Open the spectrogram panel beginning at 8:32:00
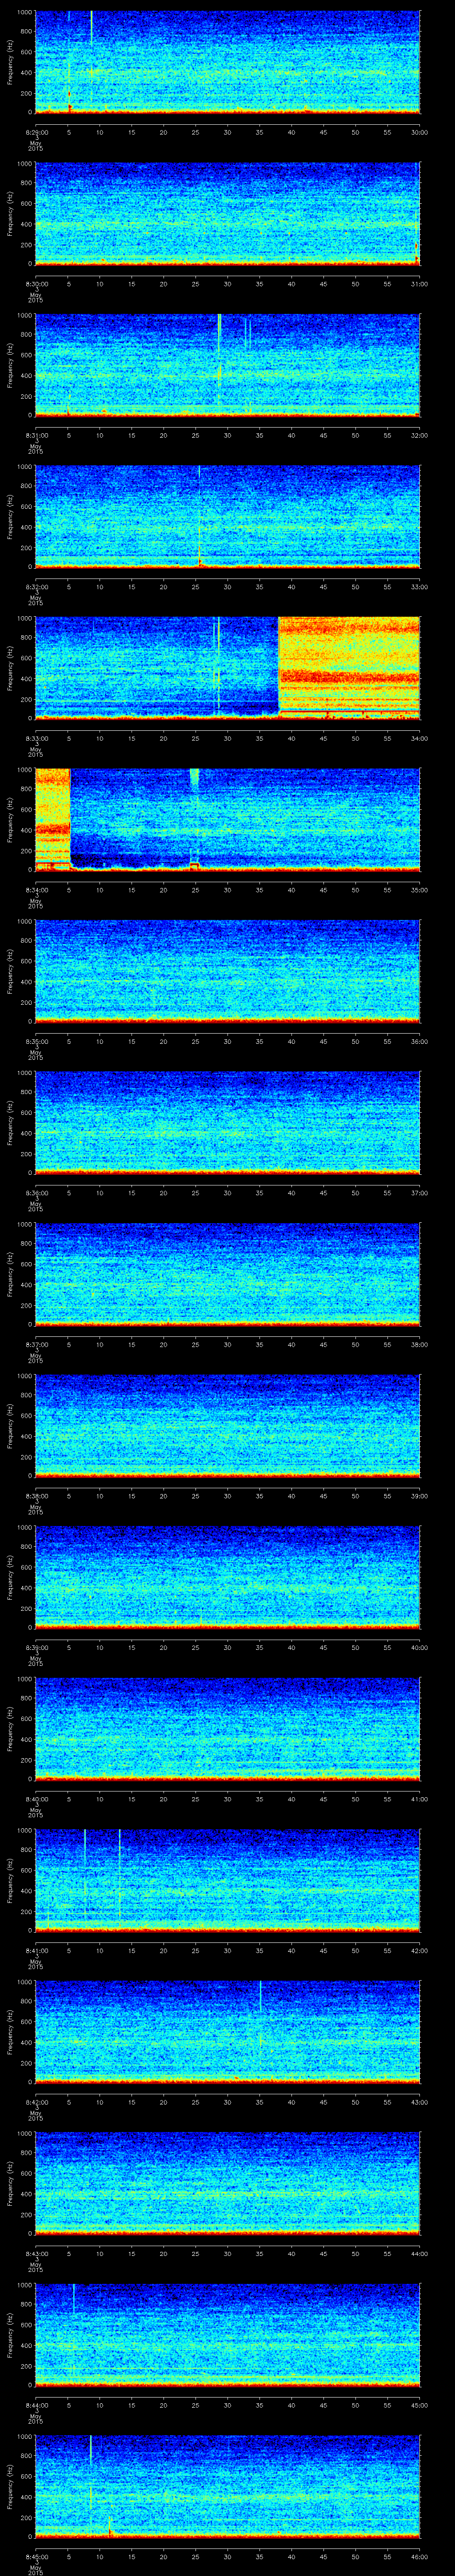The height and width of the screenshot is (2576, 455). point(227,516)
